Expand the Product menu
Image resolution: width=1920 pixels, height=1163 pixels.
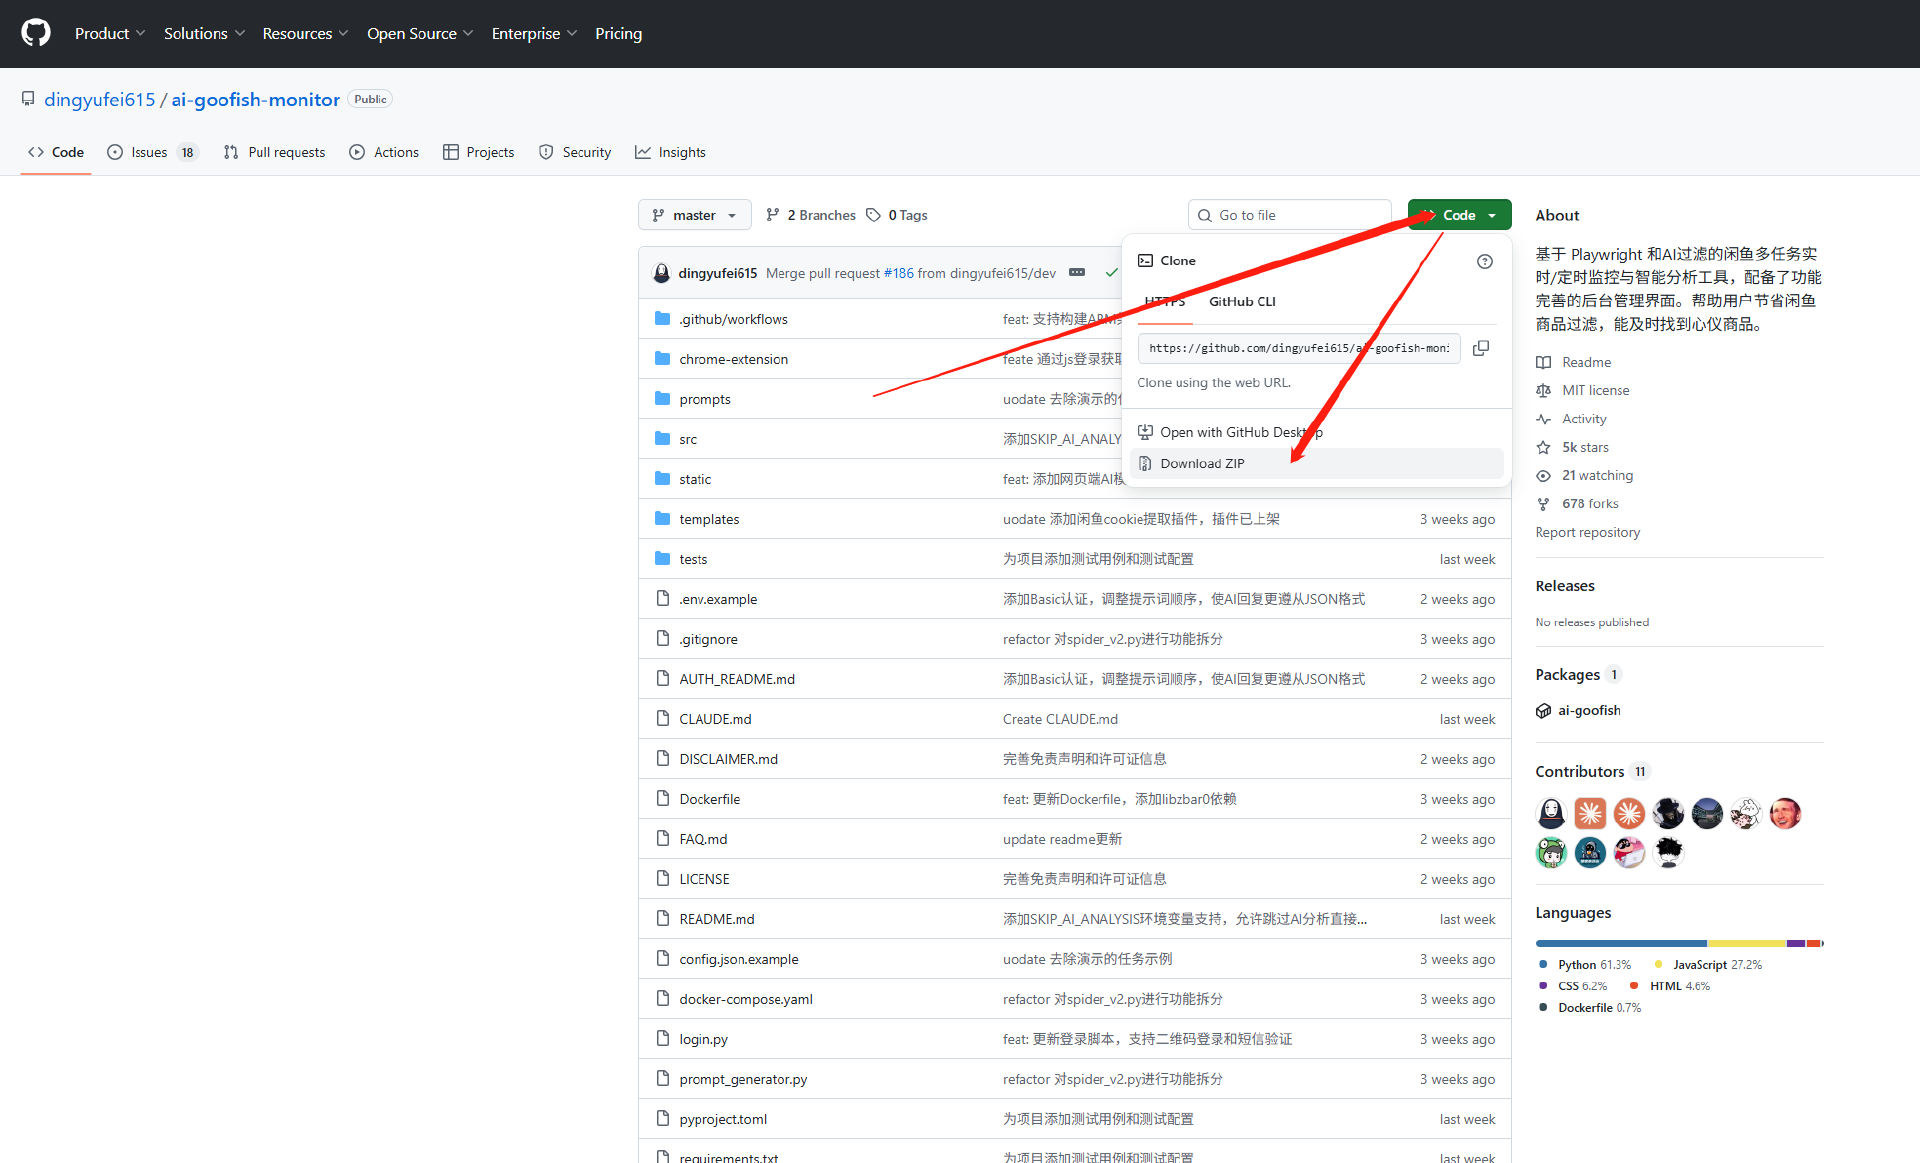click(110, 33)
